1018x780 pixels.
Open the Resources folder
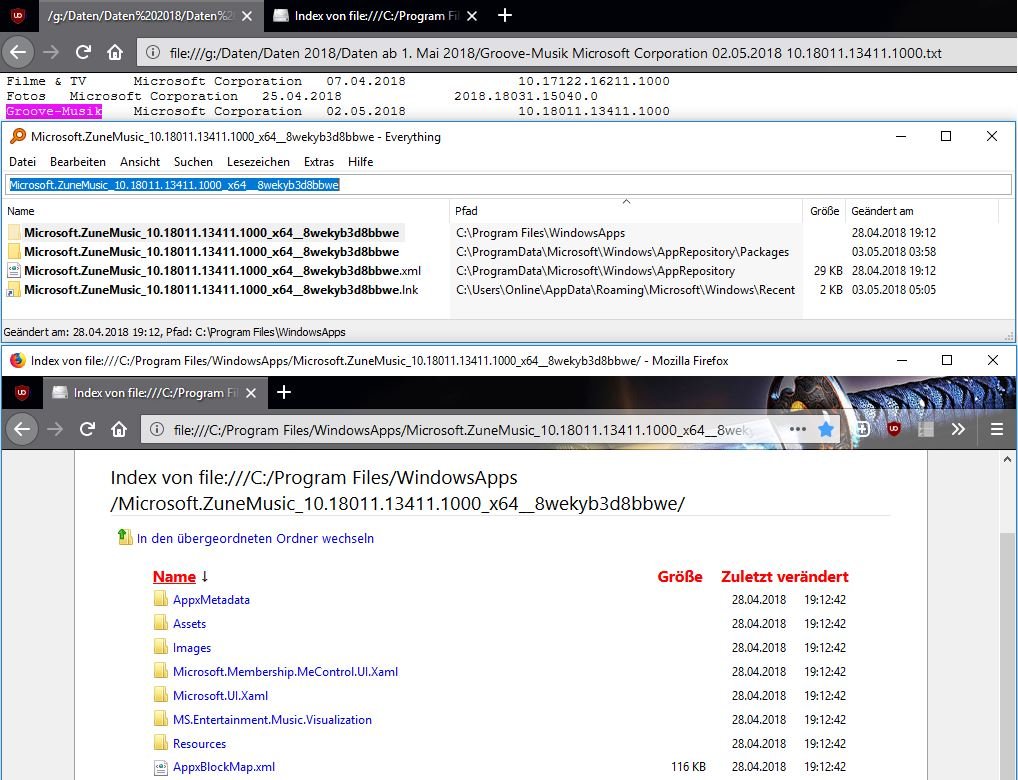199,744
